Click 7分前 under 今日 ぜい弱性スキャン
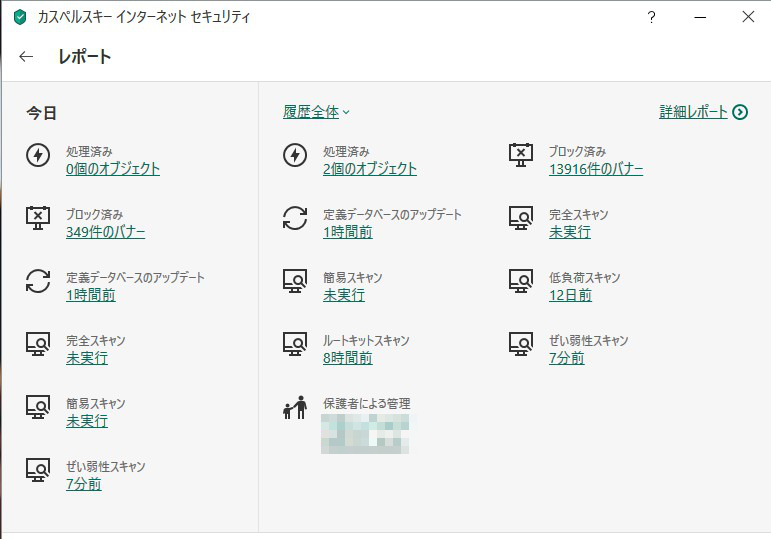Viewport: 771px width, 539px height. coord(84,484)
